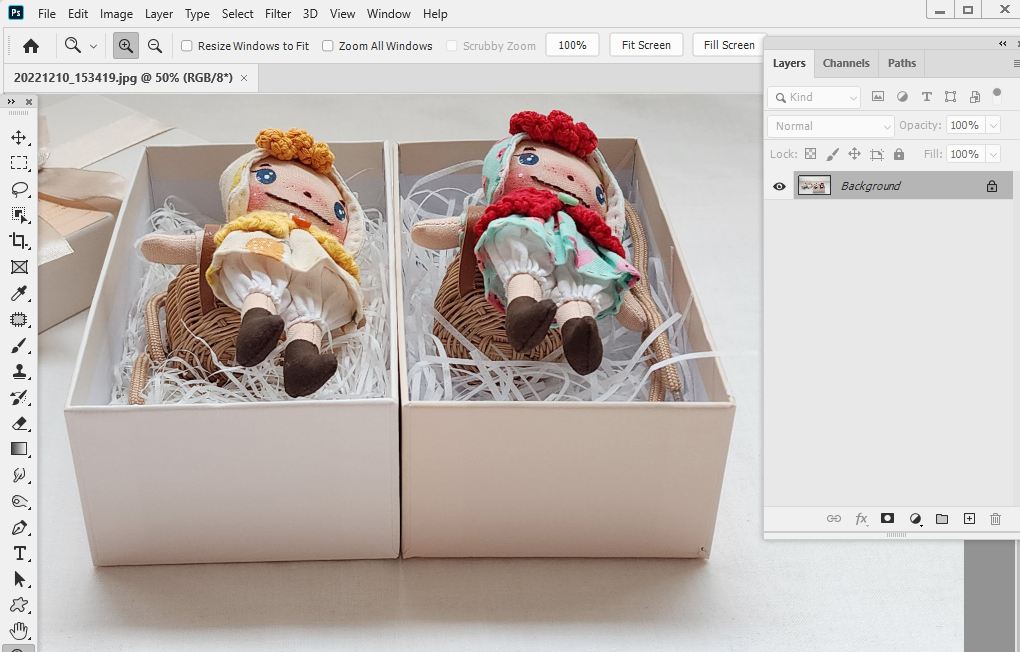Switch to the Channels tab
Image resolution: width=1020 pixels, height=652 pixels.
click(x=846, y=63)
